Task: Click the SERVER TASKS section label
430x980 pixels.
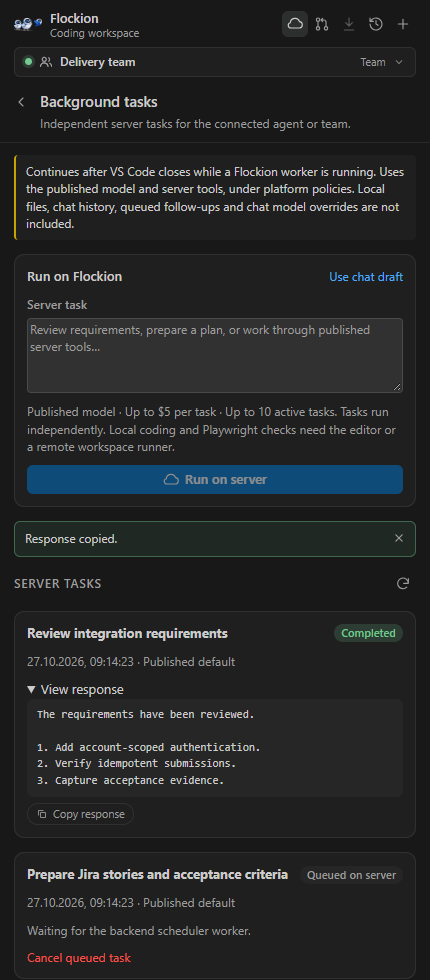Action: pyautogui.click(x=58, y=584)
